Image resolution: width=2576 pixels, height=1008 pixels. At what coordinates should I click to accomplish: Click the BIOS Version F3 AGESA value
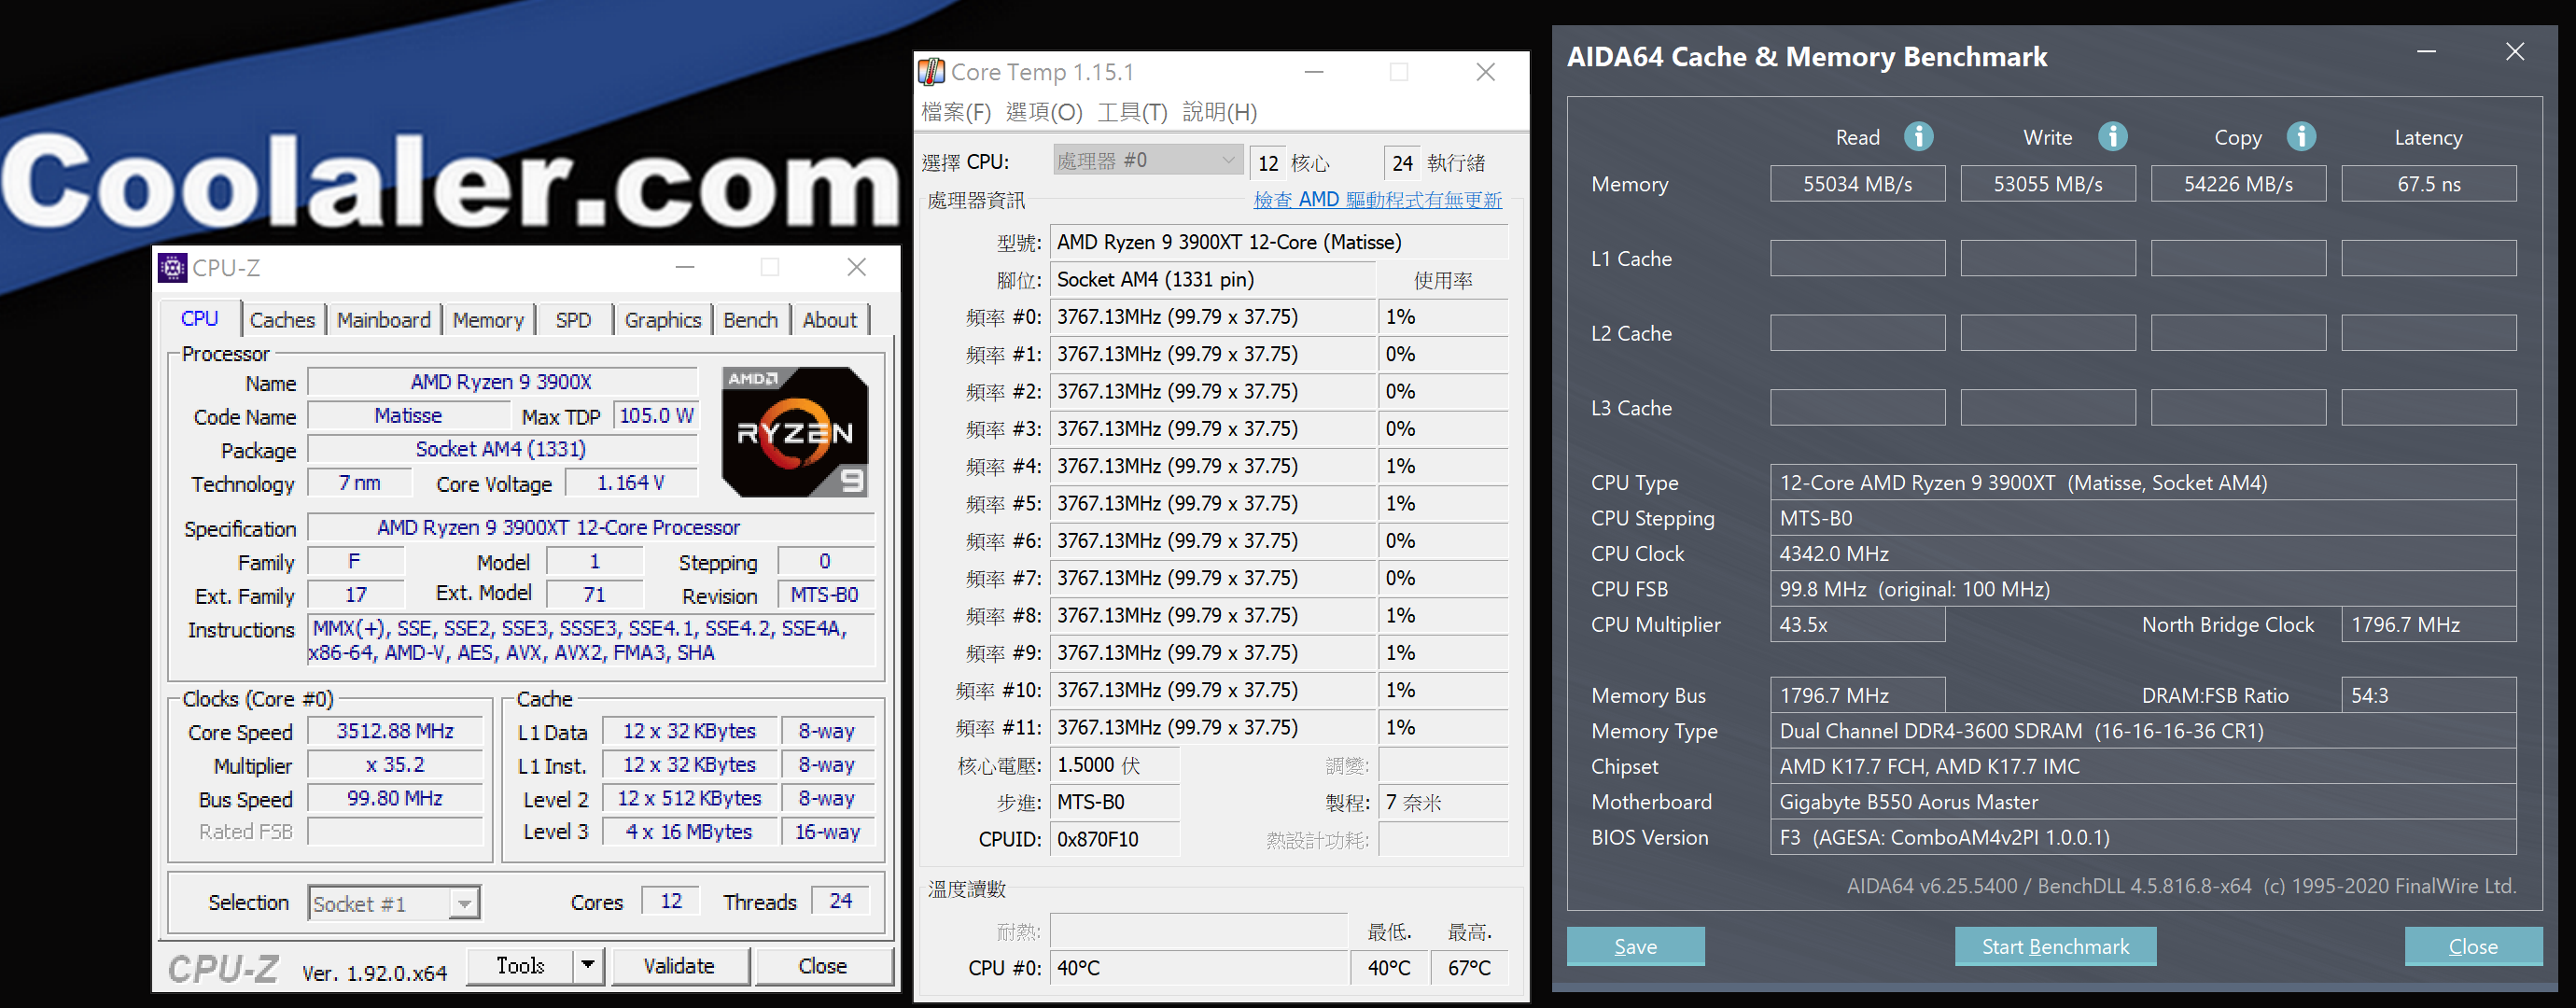2143,838
